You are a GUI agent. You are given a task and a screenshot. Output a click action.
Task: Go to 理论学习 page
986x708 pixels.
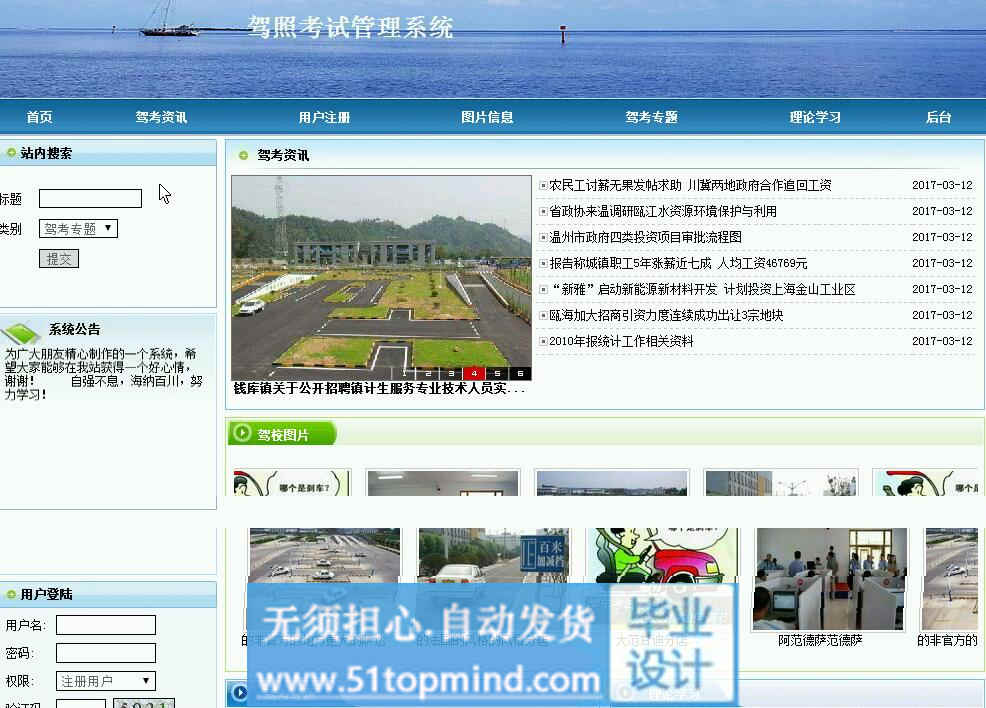pyautogui.click(x=815, y=117)
